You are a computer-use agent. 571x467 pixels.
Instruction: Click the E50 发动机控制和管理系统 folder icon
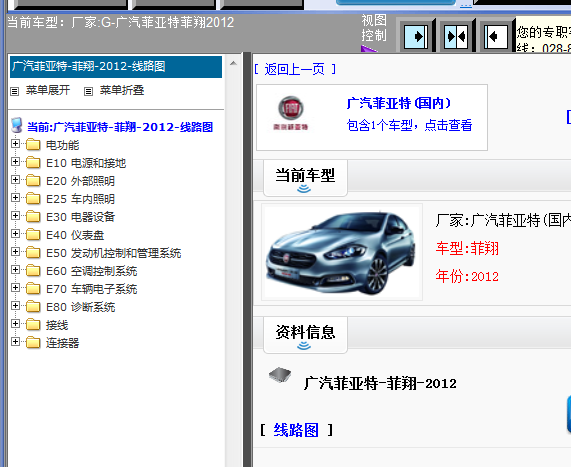tap(33, 252)
